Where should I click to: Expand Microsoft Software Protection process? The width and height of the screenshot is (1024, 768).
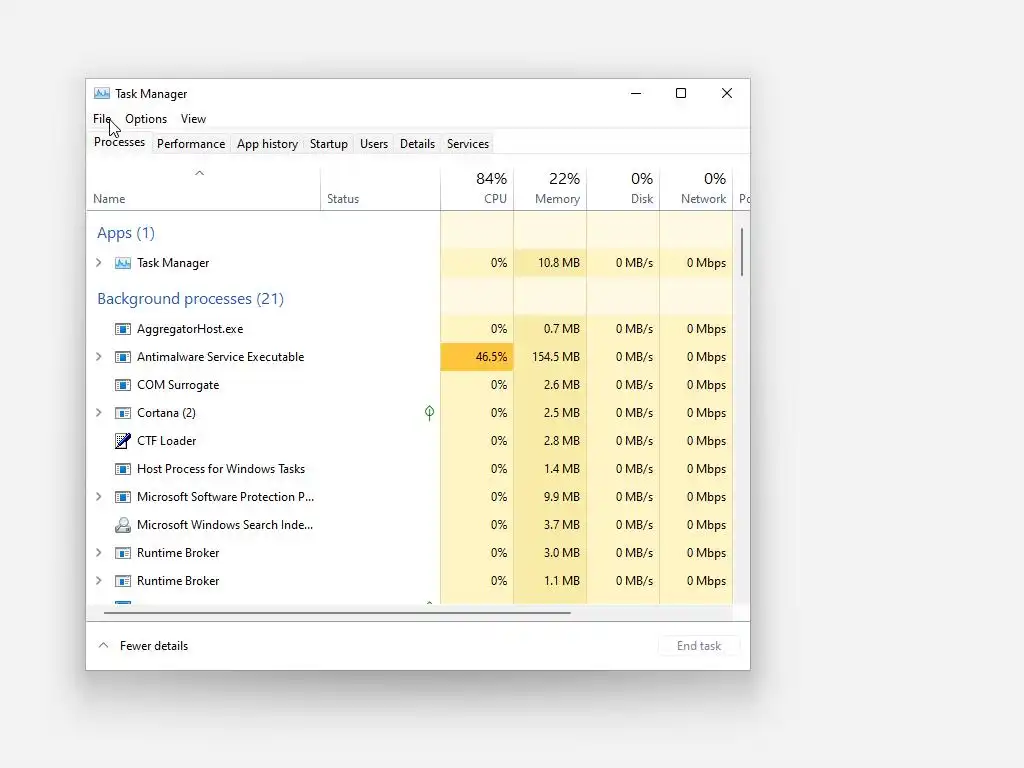tap(99, 496)
